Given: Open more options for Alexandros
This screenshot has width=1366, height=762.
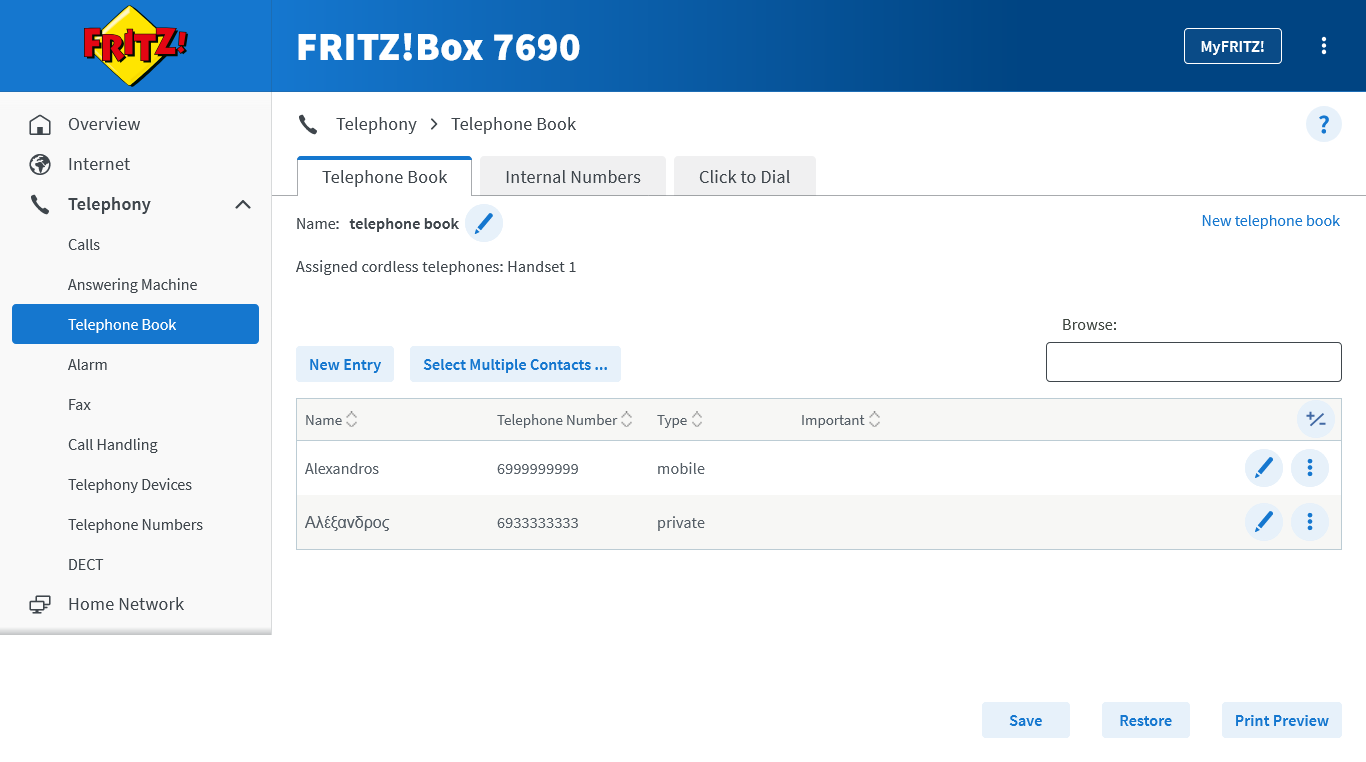Looking at the screenshot, I should 1310,468.
